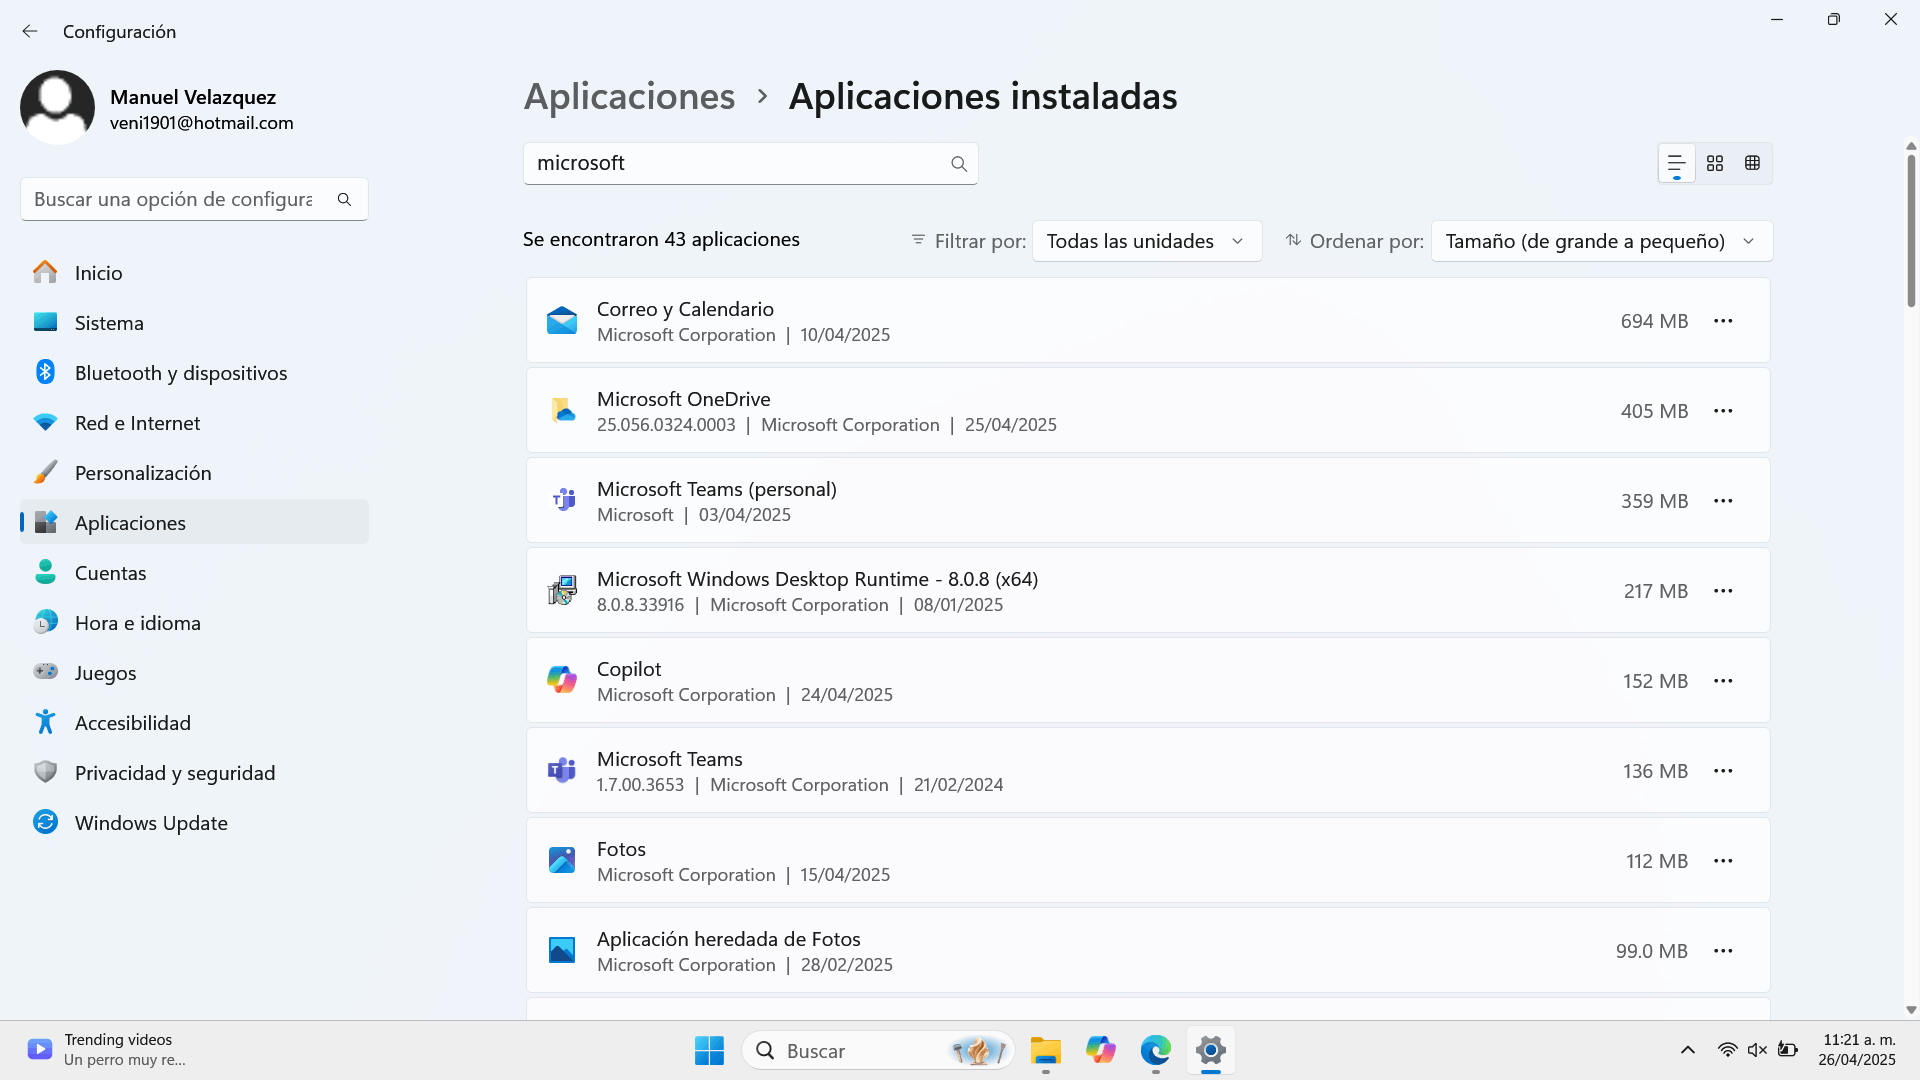The image size is (1920, 1080).
Task: Open the Ordenar por sorting dropdown
Action: 1600,241
